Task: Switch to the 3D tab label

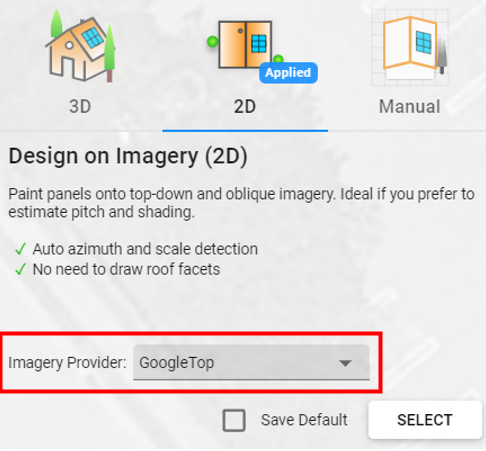Action: 80,107
